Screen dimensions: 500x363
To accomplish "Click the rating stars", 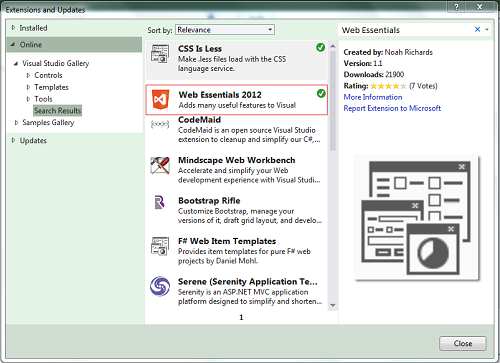I will tap(388, 86).
